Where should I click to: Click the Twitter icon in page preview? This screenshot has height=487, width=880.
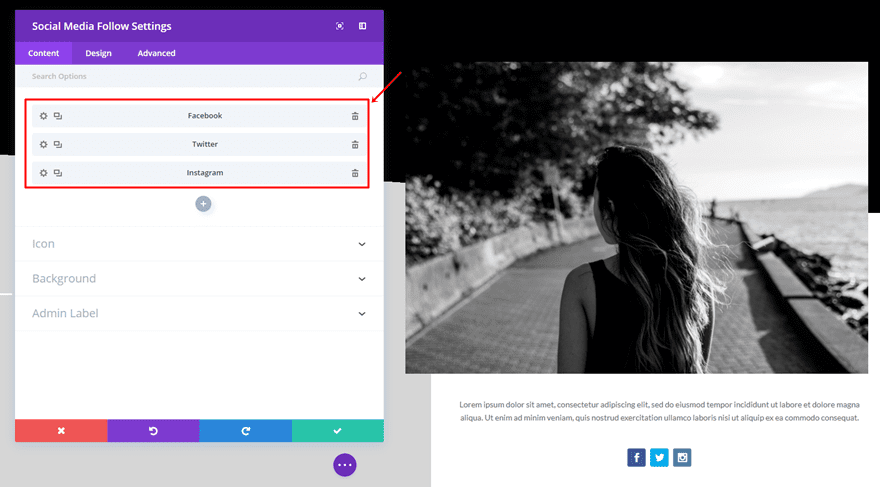point(659,457)
